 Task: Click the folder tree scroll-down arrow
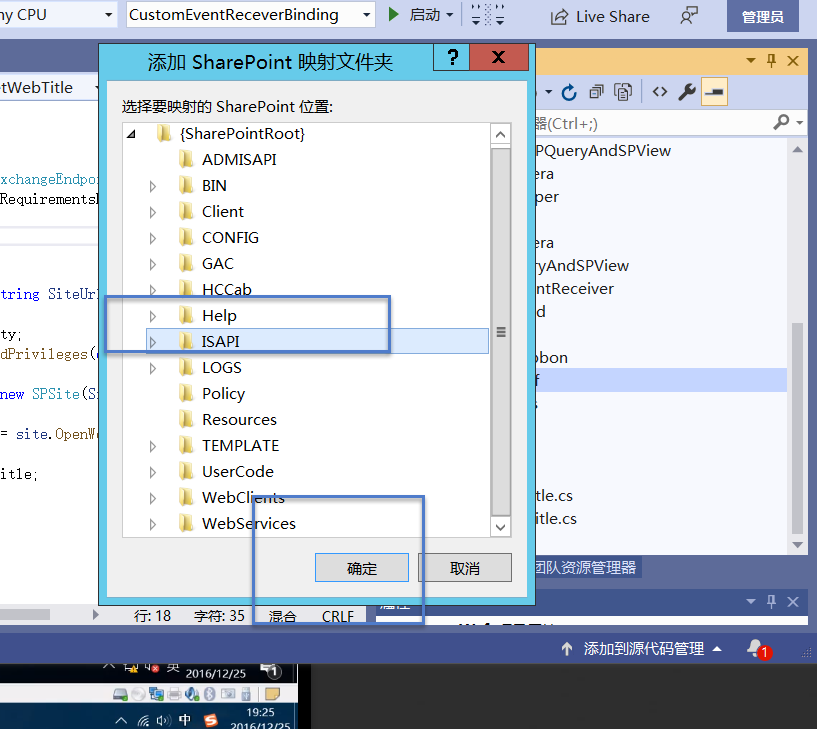click(501, 527)
